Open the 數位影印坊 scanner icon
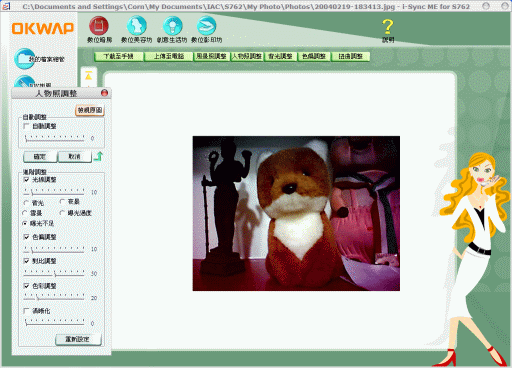This screenshot has width=512, height=368. point(206,26)
